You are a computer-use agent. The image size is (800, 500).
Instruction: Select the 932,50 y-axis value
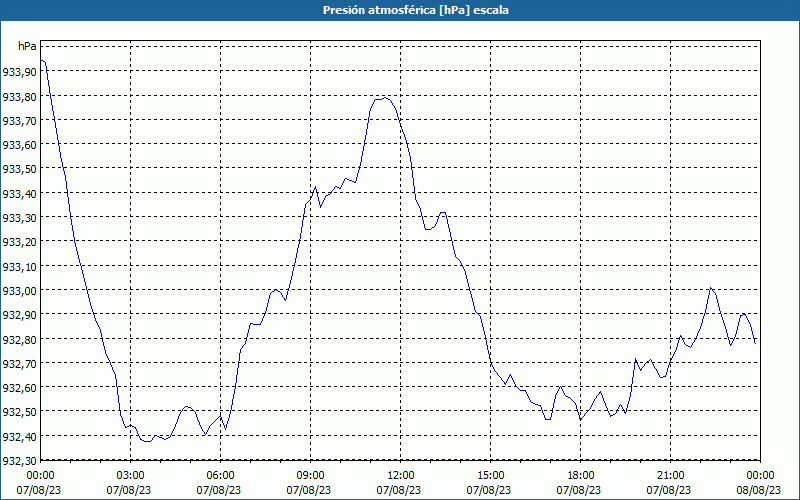click(x=20, y=412)
